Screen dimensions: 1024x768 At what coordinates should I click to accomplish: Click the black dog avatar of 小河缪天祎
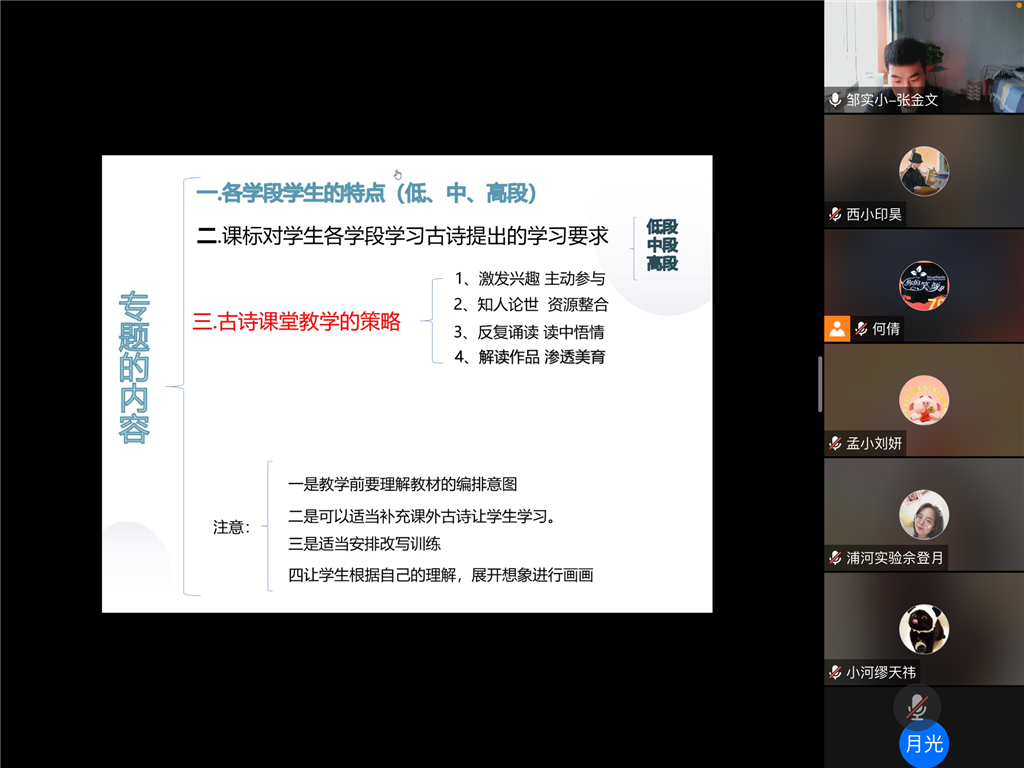(923, 629)
